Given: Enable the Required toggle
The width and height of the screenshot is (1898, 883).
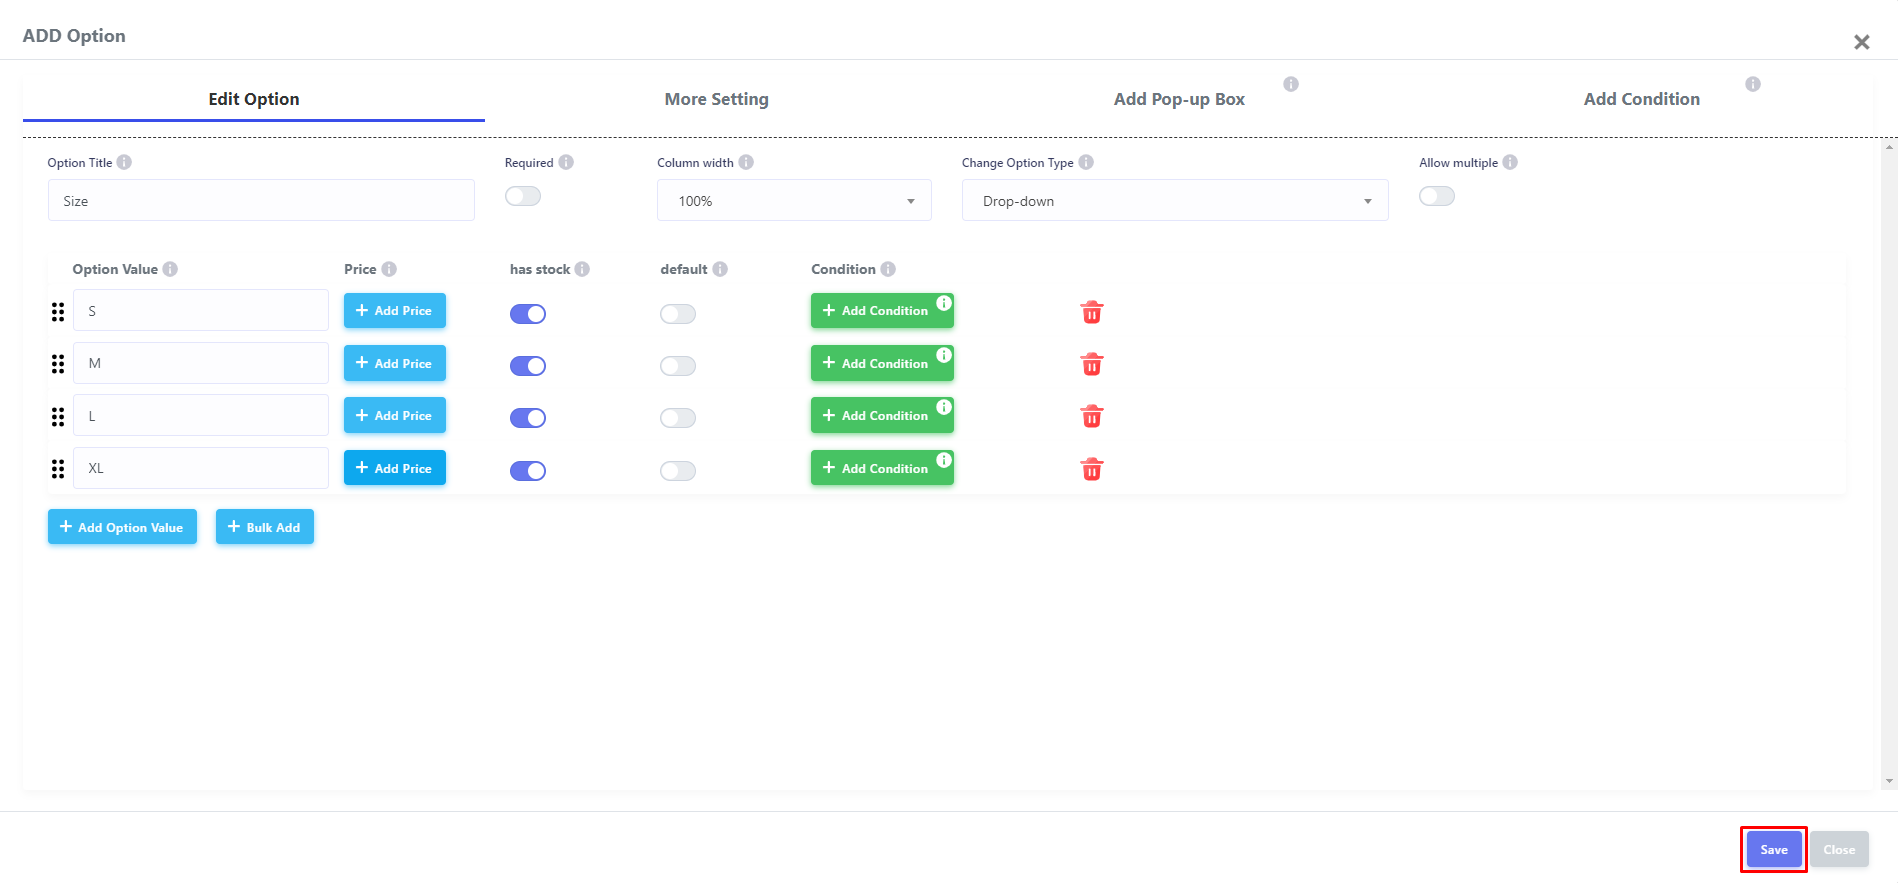Looking at the screenshot, I should (523, 196).
